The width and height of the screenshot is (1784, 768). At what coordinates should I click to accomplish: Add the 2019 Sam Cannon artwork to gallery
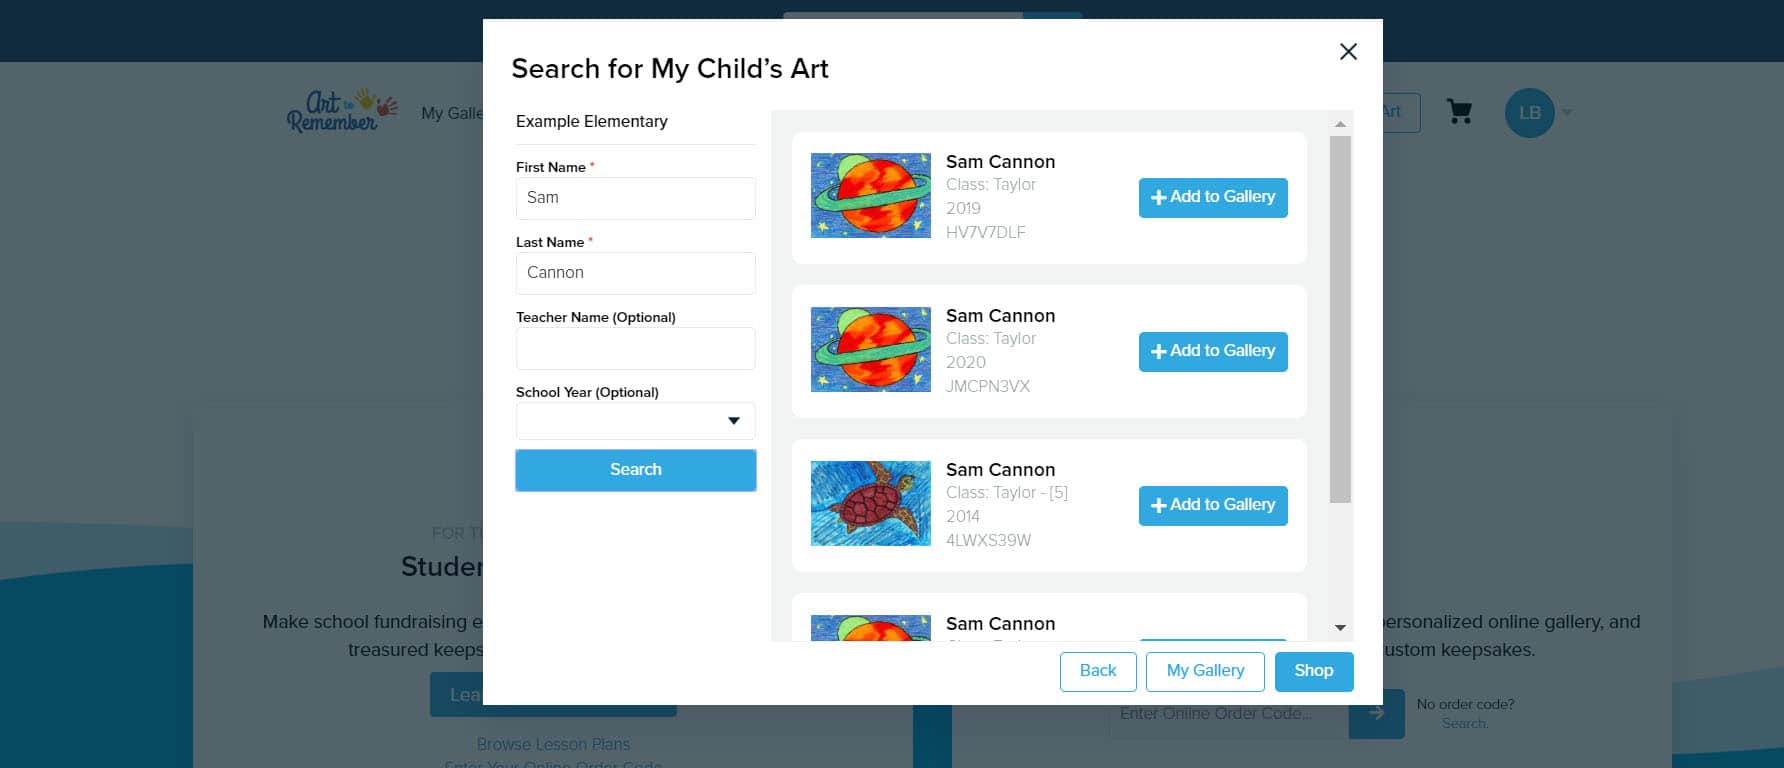[1212, 198]
